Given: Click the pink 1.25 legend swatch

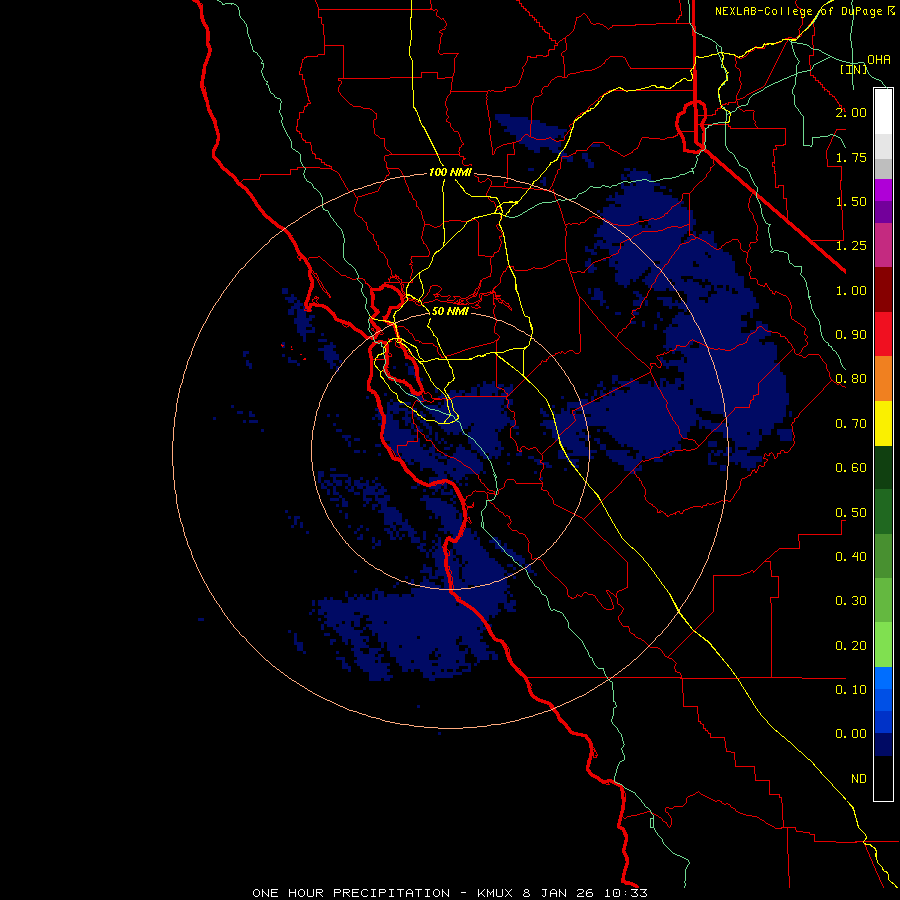Looking at the screenshot, I should coord(883,245).
